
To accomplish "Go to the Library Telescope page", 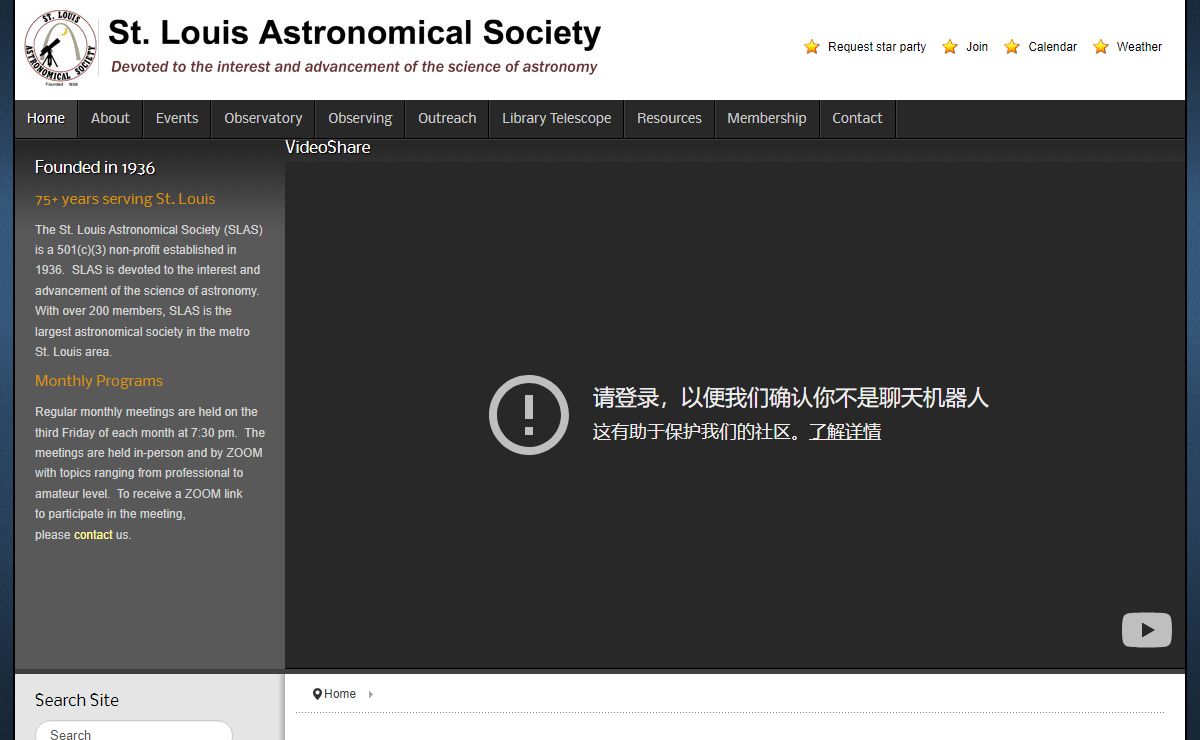I will tap(556, 118).
